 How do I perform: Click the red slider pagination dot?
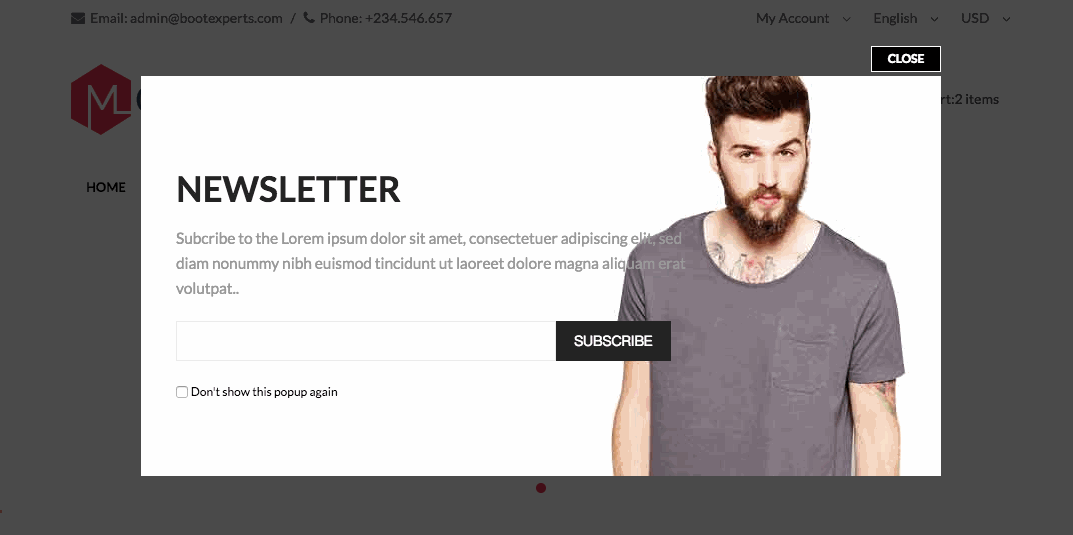coord(541,488)
